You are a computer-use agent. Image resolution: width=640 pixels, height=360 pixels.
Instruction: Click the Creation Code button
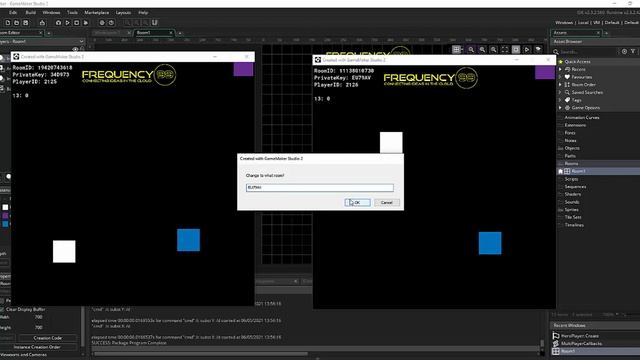[x=47, y=338]
